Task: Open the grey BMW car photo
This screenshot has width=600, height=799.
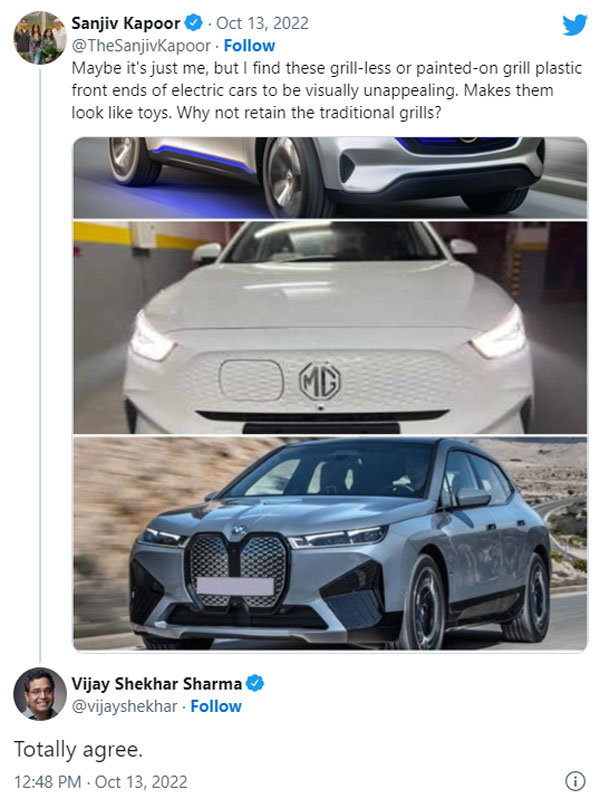Action: [x=330, y=544]
